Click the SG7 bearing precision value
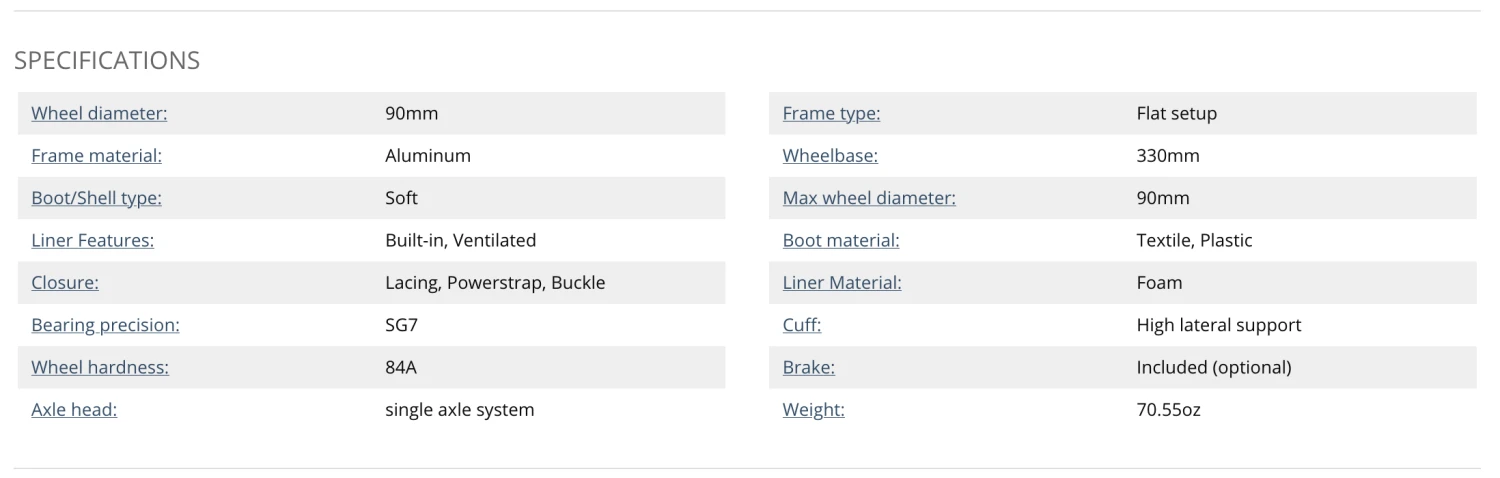This screenshot has height=478, width=1500. click(x=401, y=325)
